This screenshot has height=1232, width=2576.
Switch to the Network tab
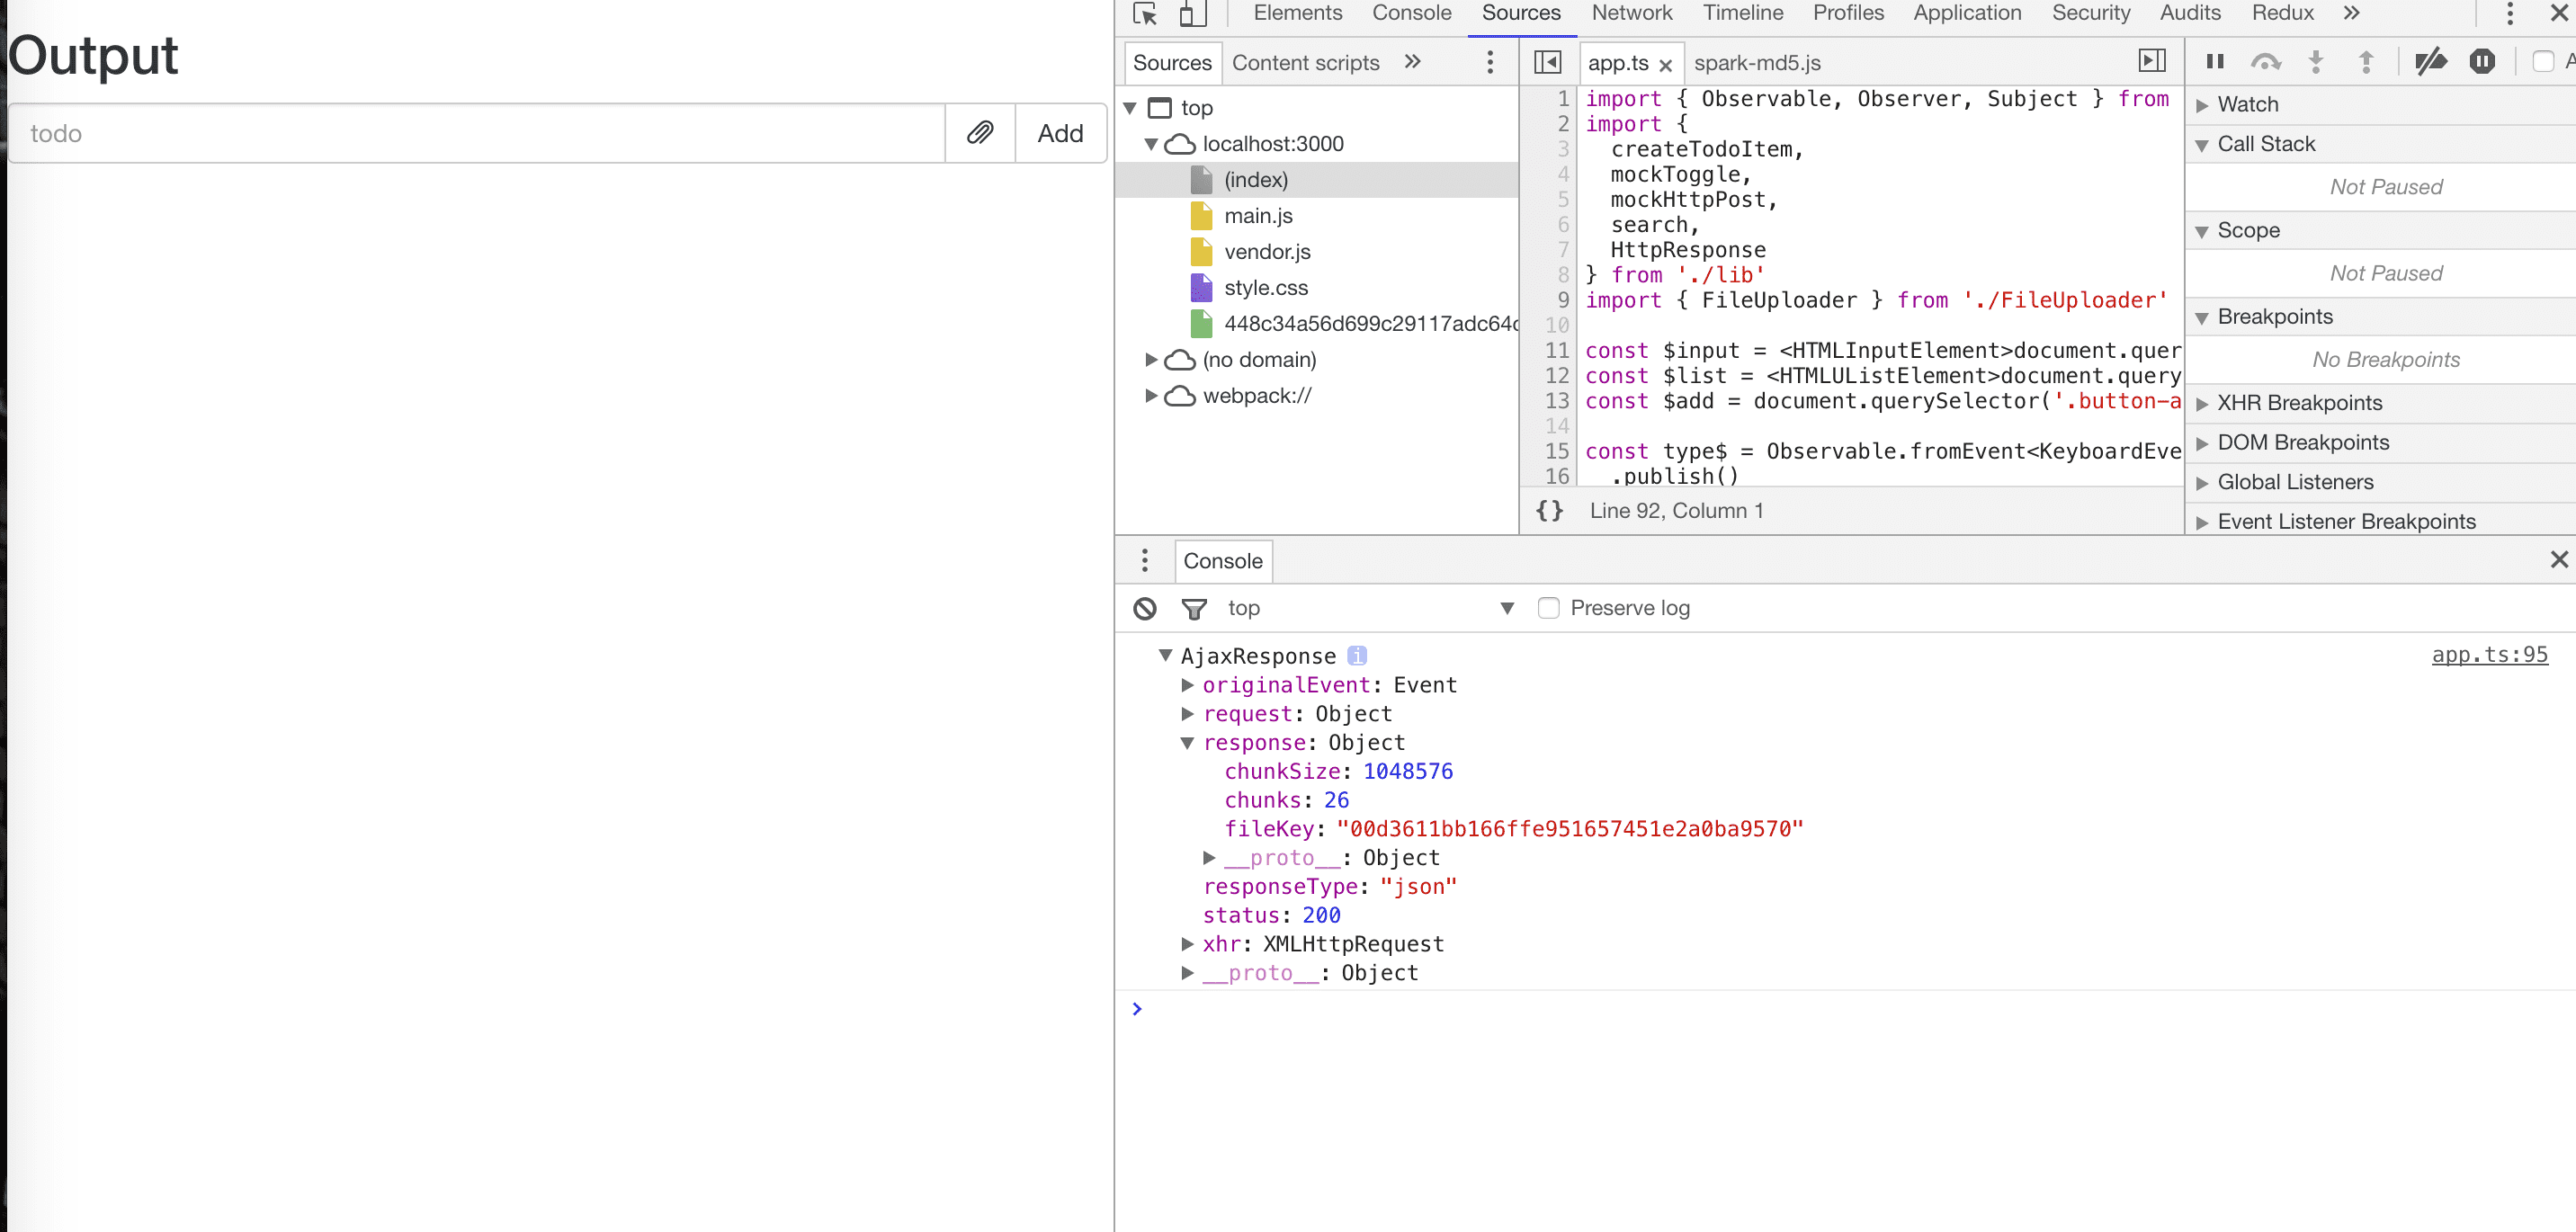tap(1631, 13)
